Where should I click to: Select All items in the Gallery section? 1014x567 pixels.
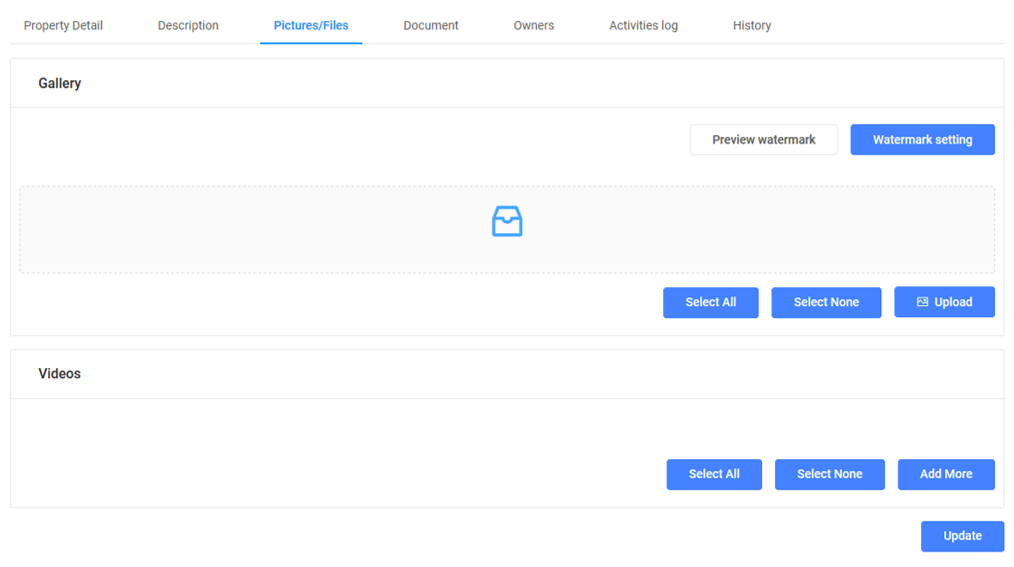tap(710, 302)
